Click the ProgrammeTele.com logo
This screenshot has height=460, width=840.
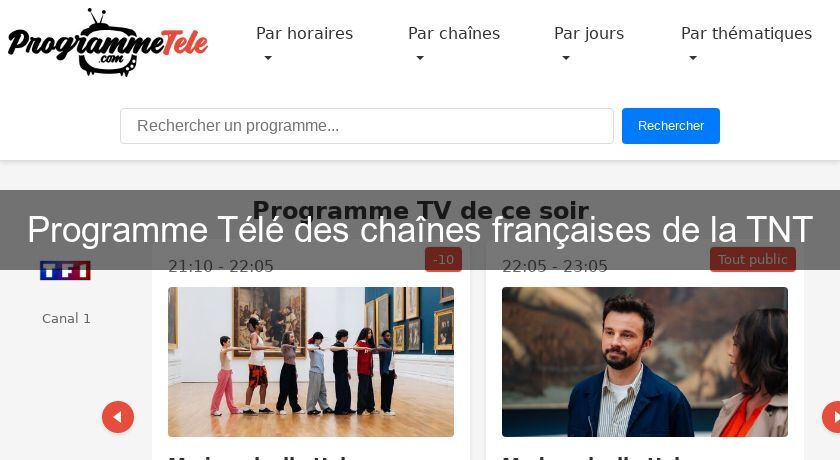[108, 42]
